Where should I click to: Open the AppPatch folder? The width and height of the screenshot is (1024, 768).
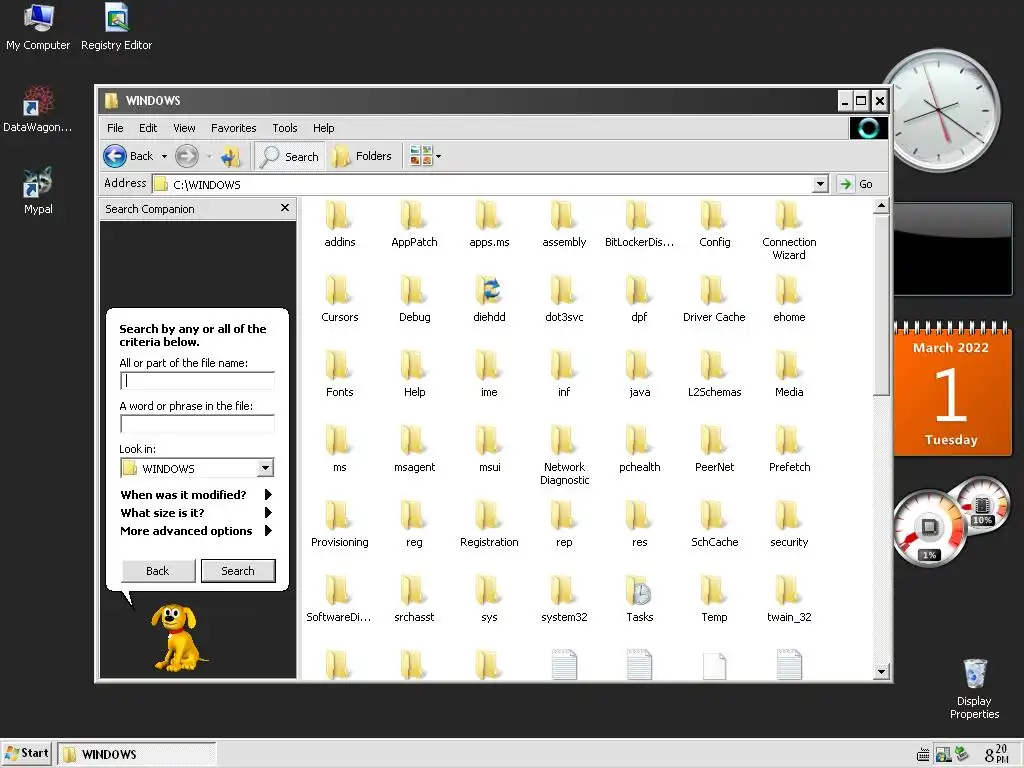[414, 224]
